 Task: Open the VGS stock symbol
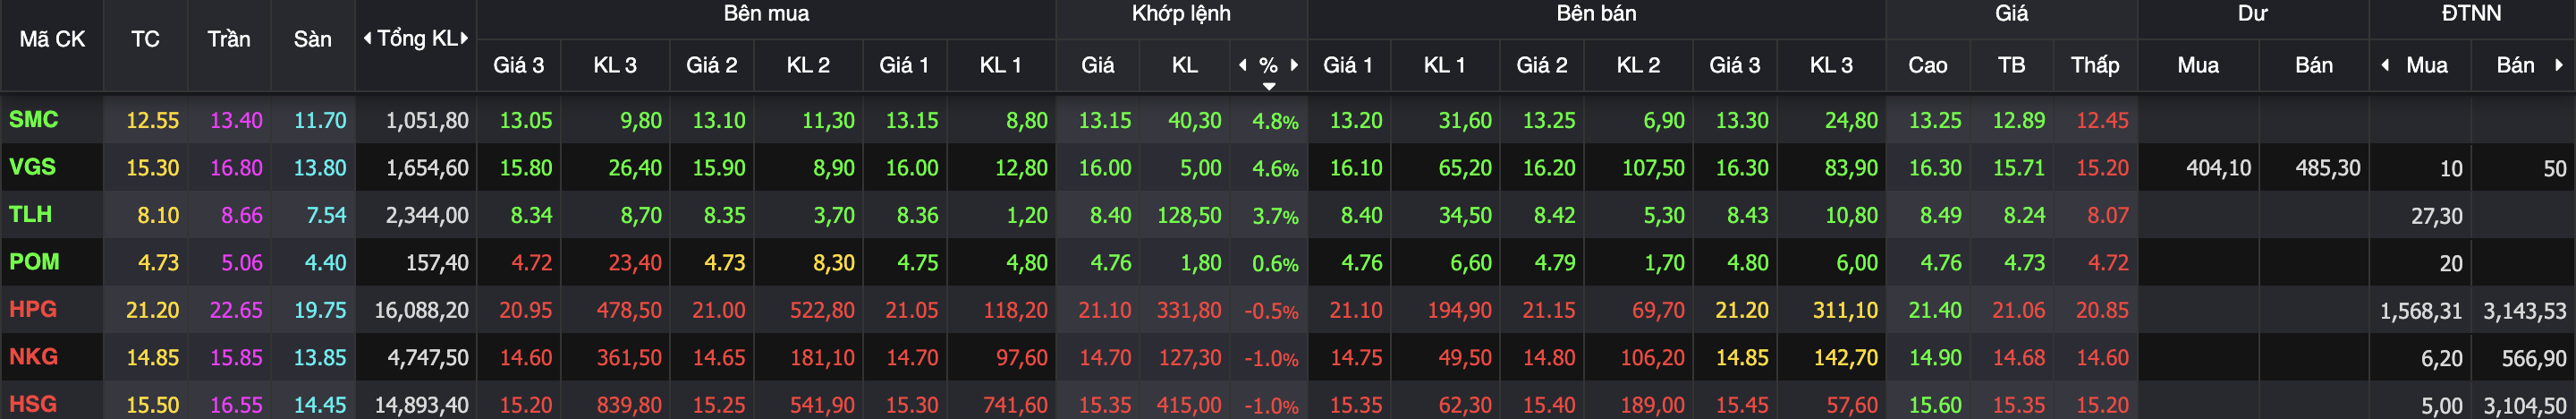click(32, 166)
